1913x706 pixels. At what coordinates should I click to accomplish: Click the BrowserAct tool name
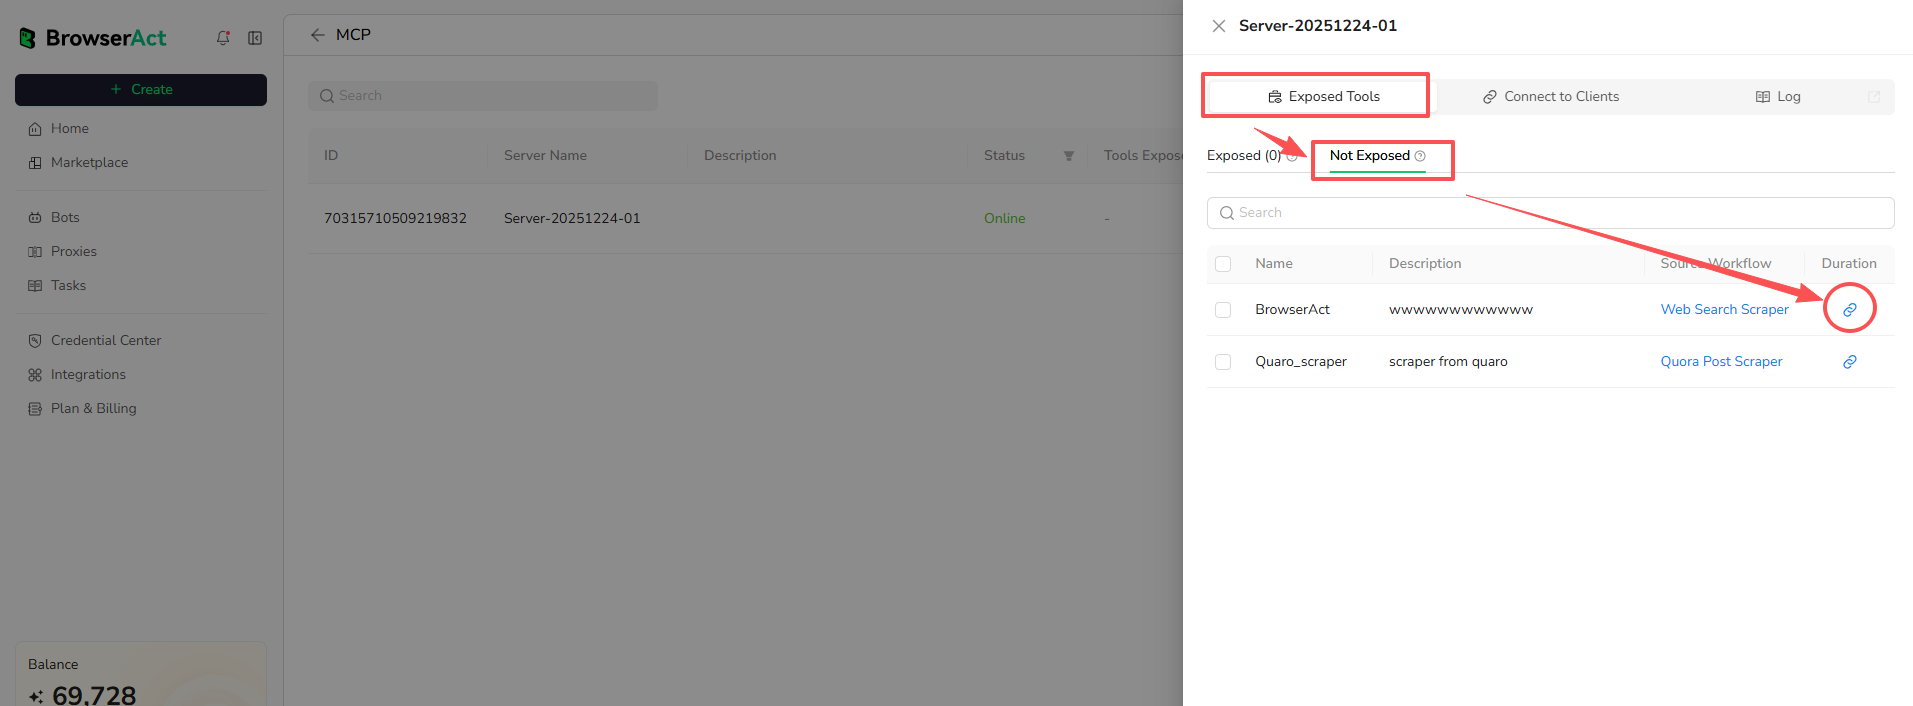(1292, 309)
